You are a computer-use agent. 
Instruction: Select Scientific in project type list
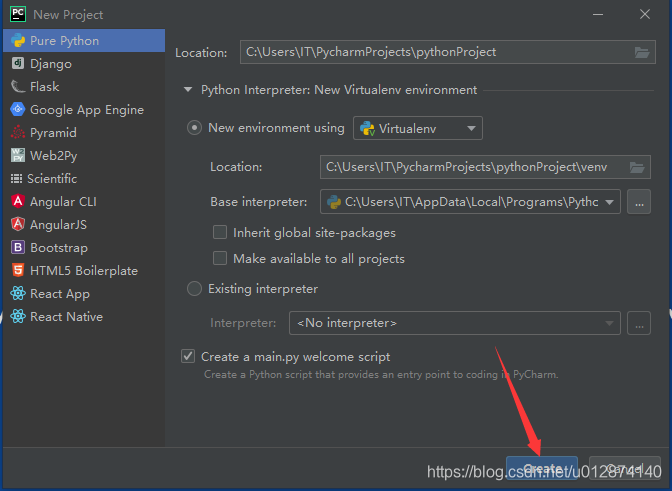pyautogui.click(x=84, y=179)
